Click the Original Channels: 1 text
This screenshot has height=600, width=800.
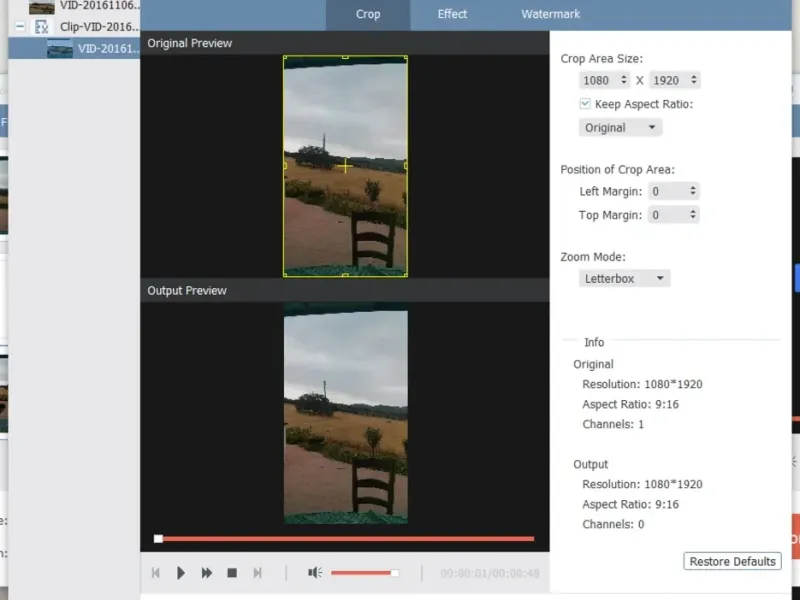click(613, 424)
